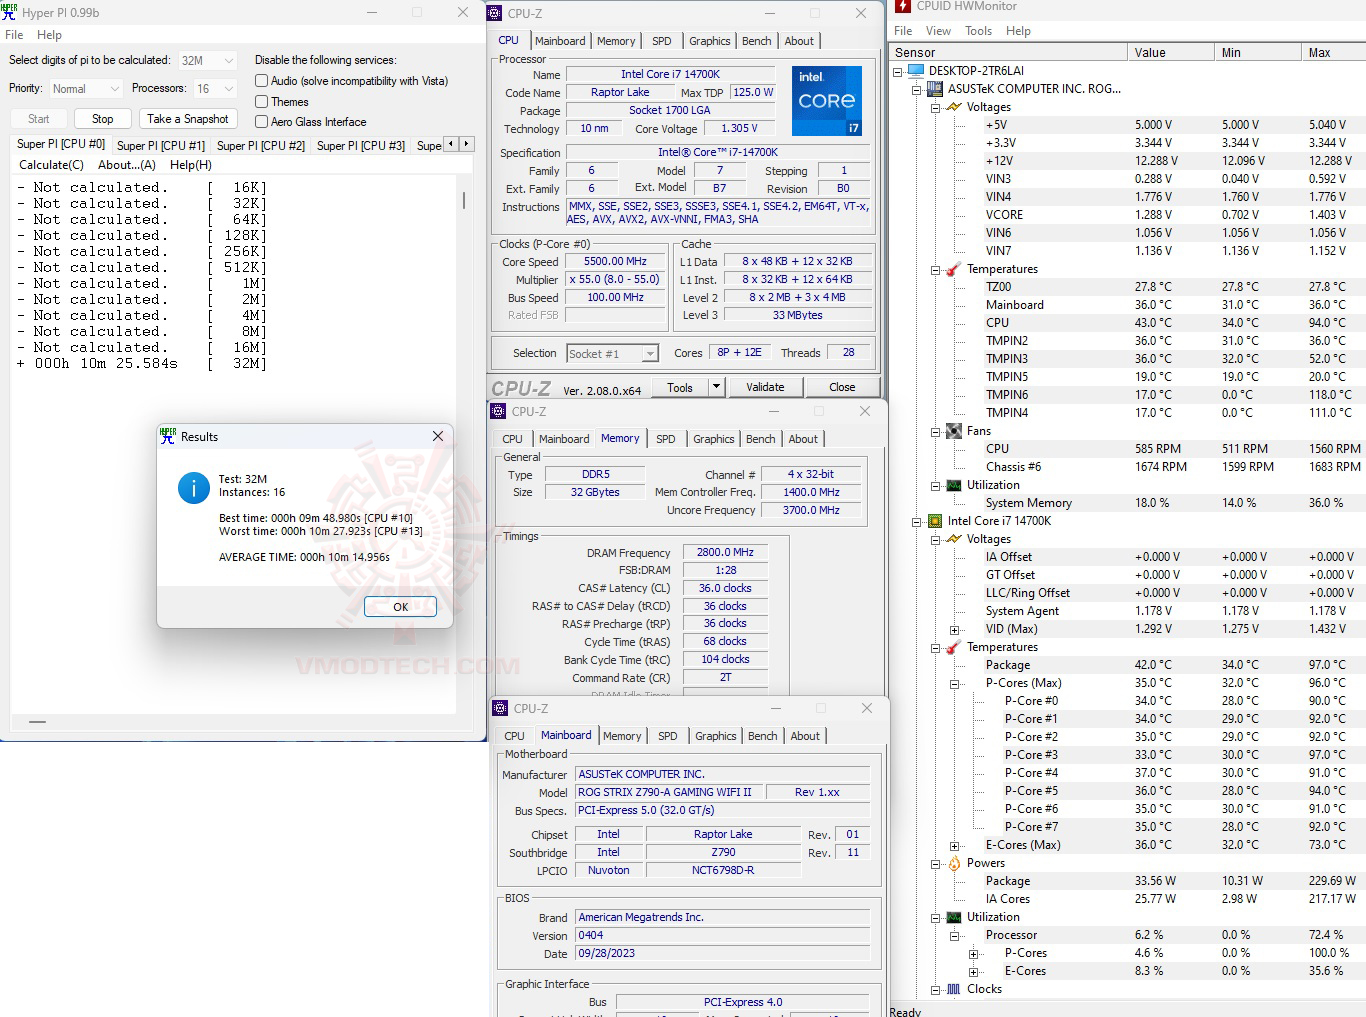Click the Take a Snapshot button
The image size is (1366, 1017).
188,119
